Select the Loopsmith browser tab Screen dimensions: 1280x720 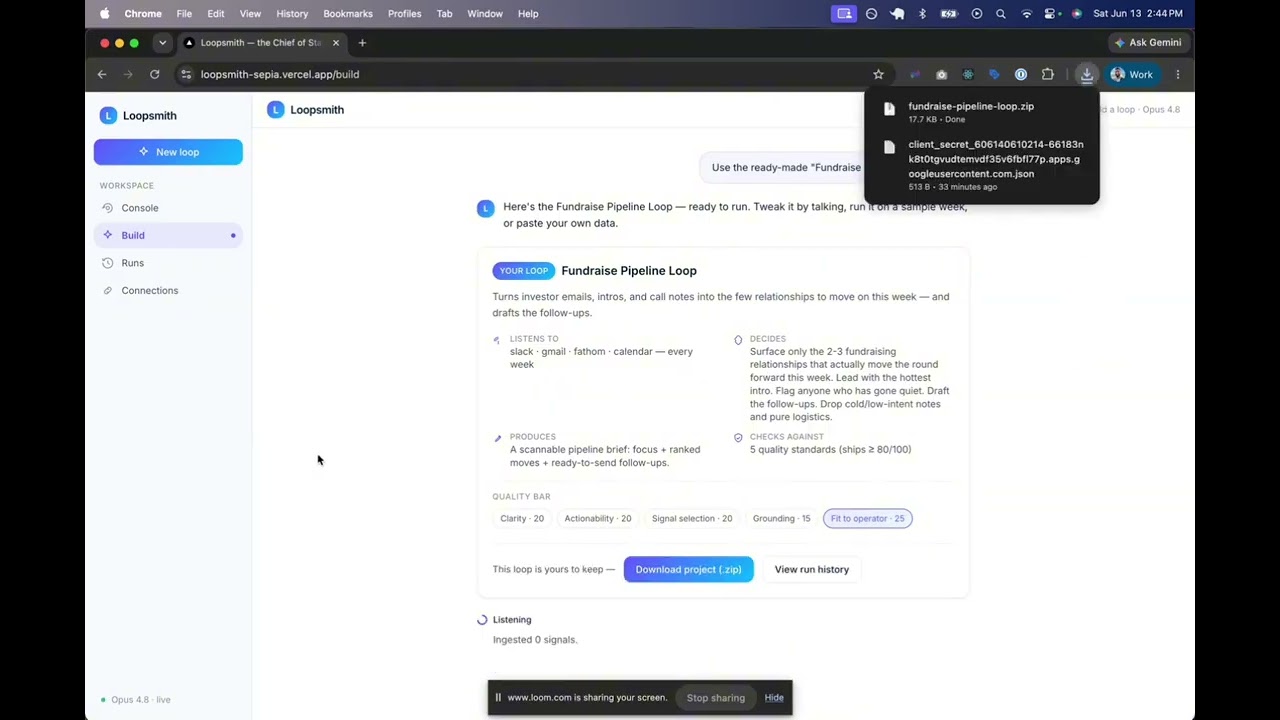pyautogui.click(x=262, y=43)
